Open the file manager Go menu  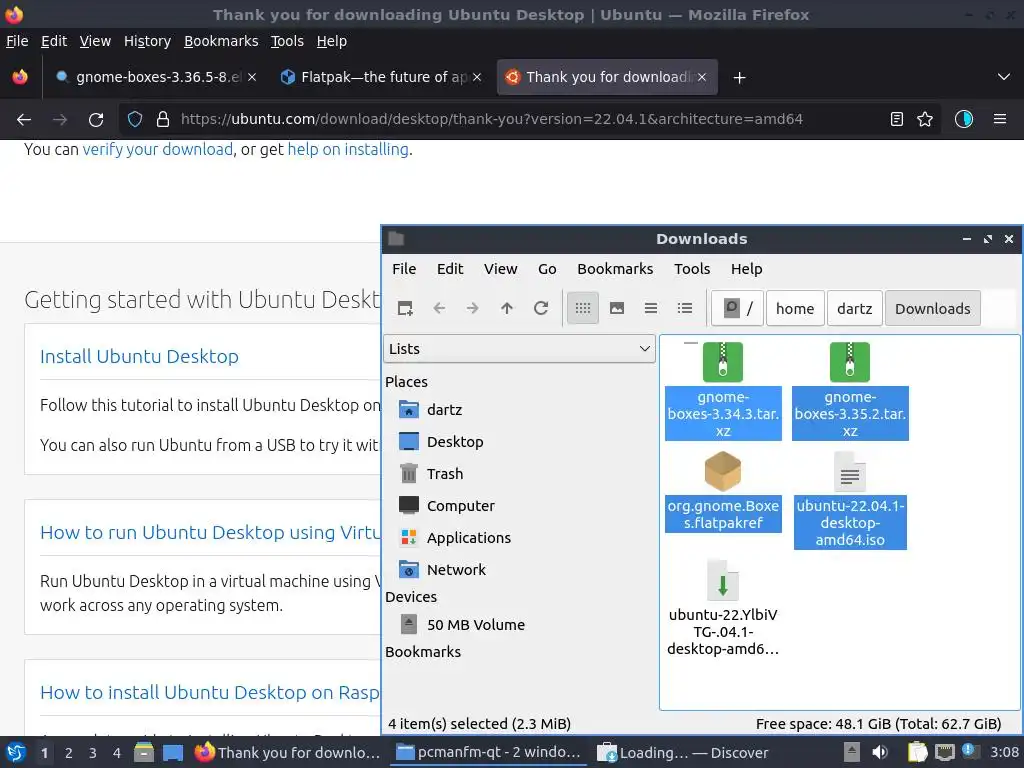click(x=547, y=269)
